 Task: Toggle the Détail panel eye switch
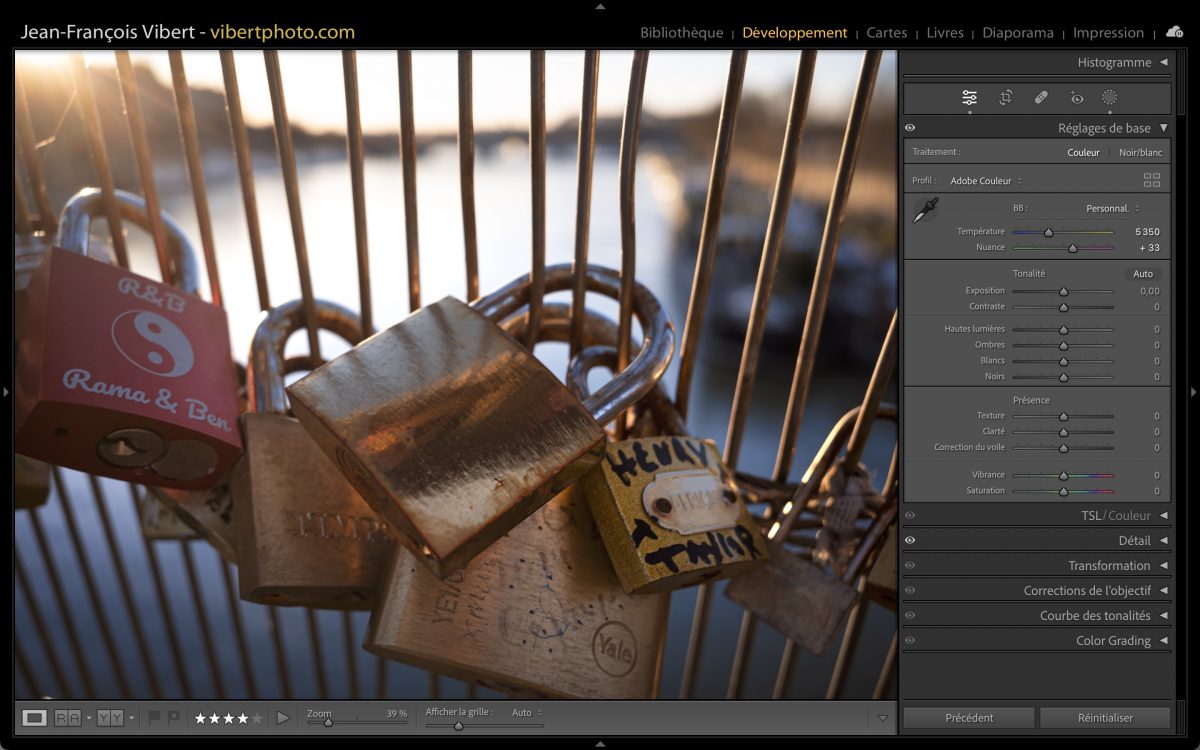coord(910,540)
